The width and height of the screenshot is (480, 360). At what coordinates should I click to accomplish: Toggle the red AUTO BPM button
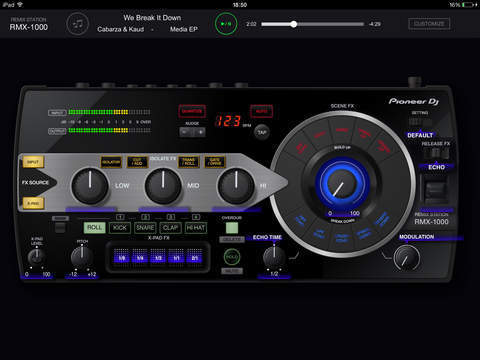(x=262, y=111)
